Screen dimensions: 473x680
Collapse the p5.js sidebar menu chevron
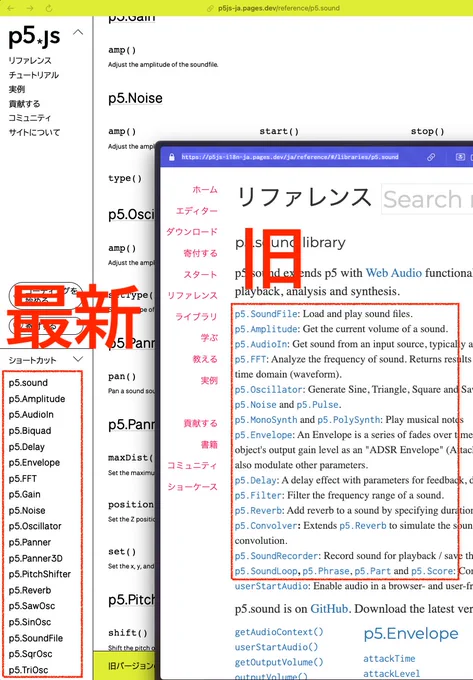pyautogui.click(x=78, y=32)
